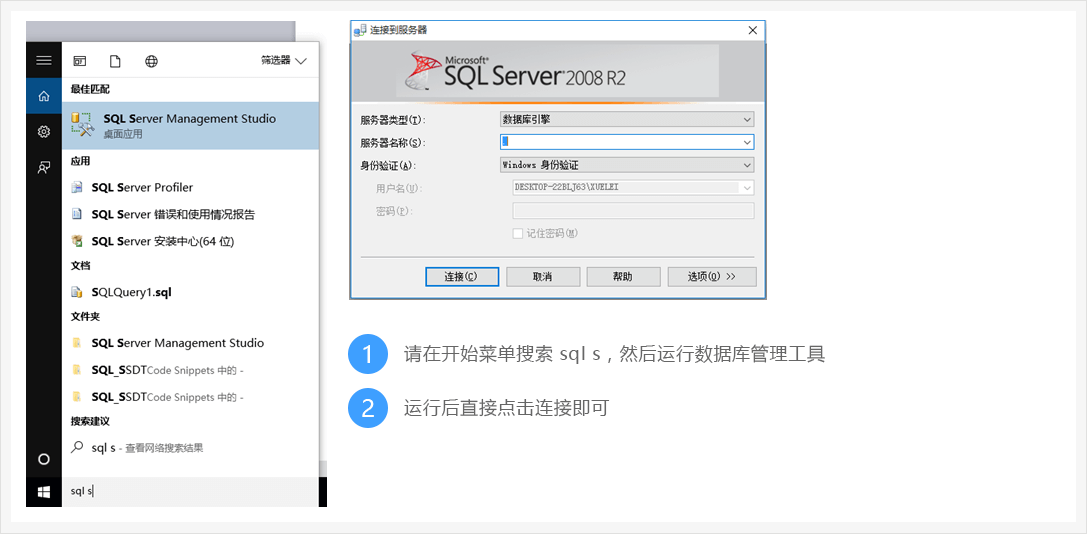This screenshot has height=534, width=1087.
Task: Close the 连接到服务器 dialog
Action: point(753,31)
